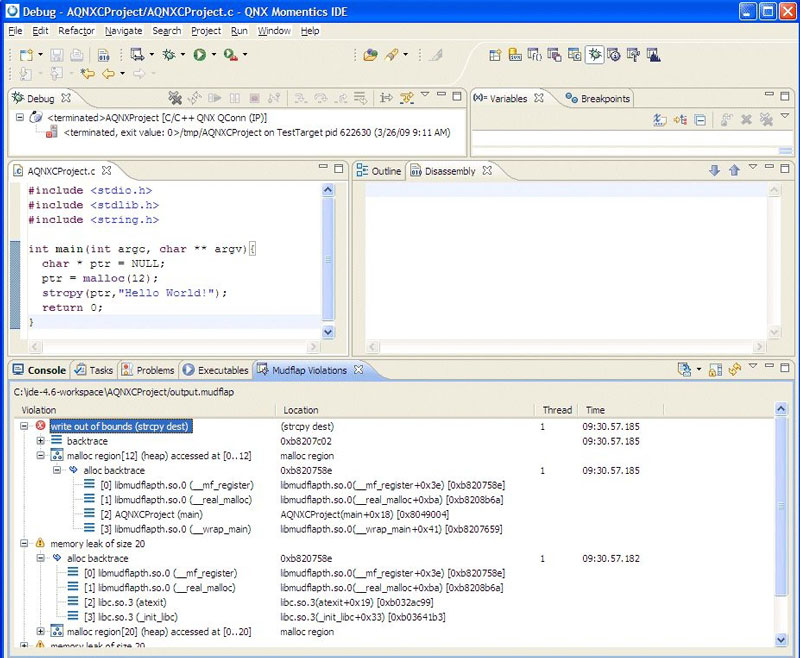Switch to the Executables tab
Image resolution: width=800 pixels, height=658 pixels.
(x=222, y=370)
